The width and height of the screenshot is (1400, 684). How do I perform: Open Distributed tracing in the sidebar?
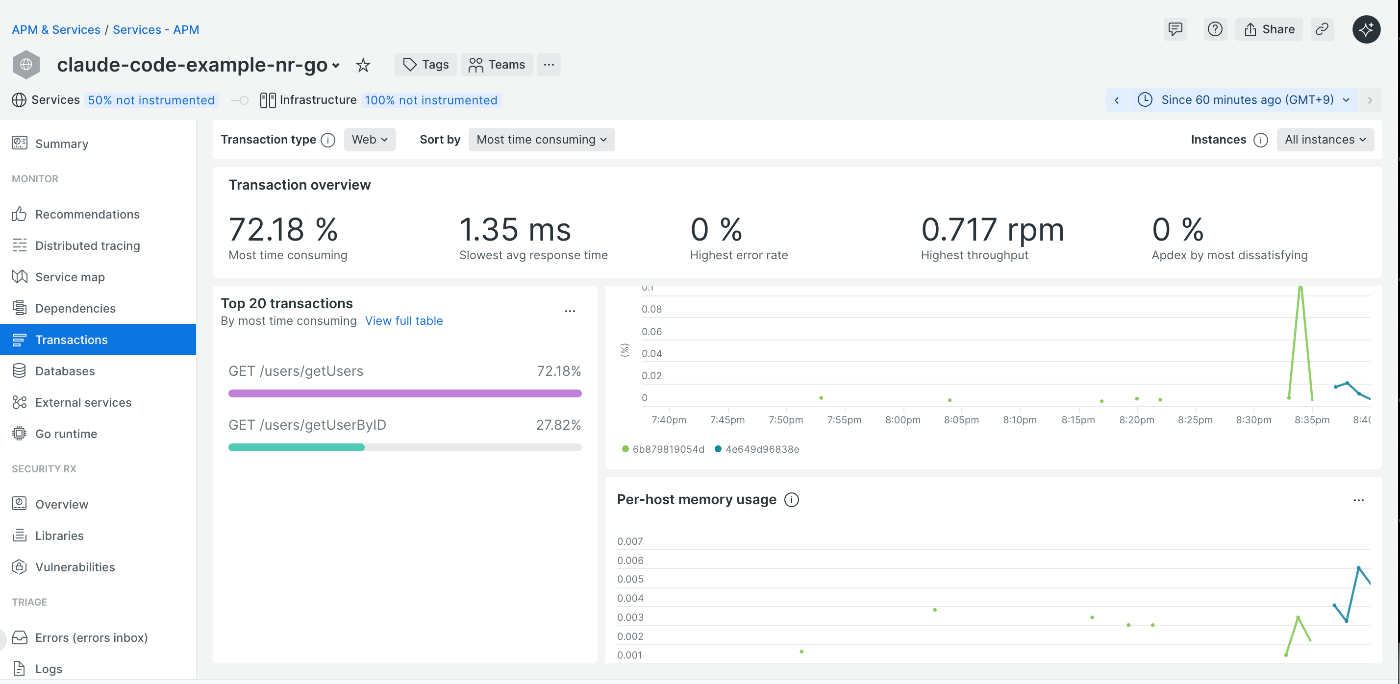pos(98,246)
